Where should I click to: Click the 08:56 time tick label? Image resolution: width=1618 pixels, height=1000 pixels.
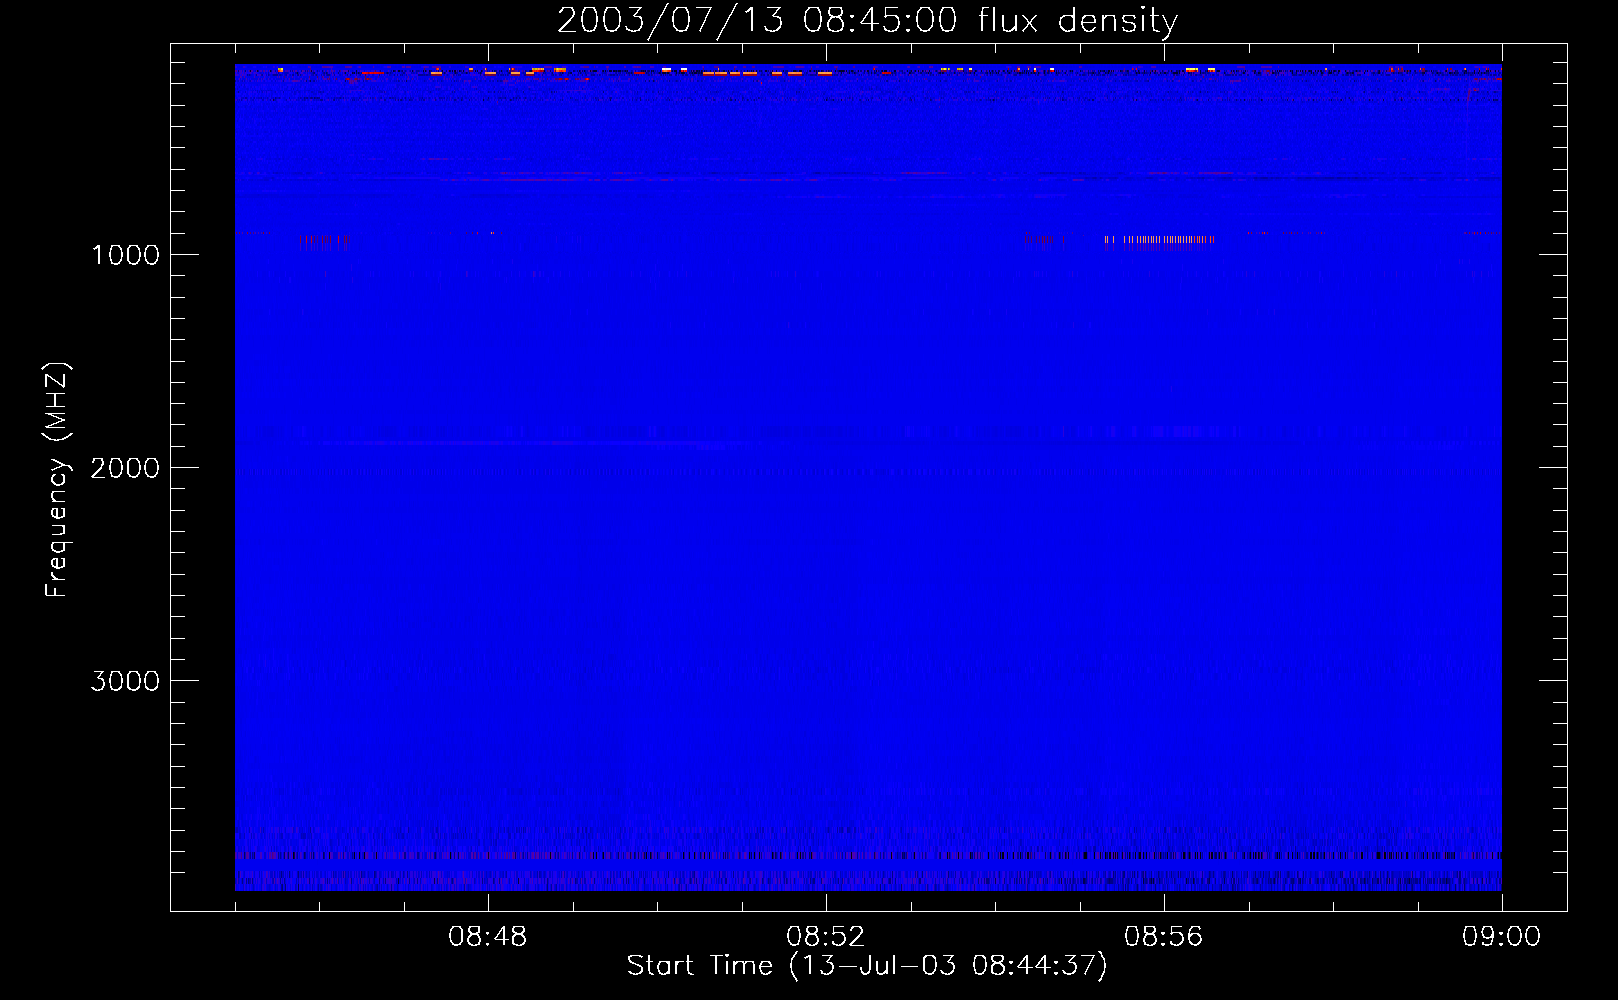coord(1164,937)
